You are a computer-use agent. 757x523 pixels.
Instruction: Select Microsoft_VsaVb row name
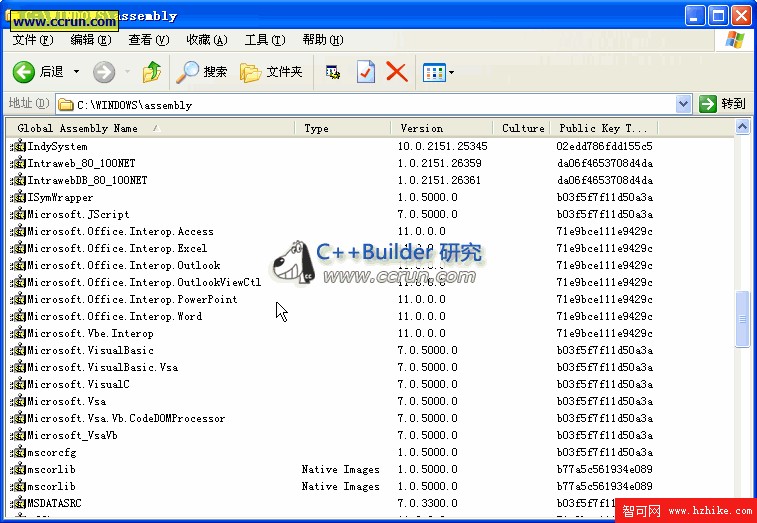72,436
